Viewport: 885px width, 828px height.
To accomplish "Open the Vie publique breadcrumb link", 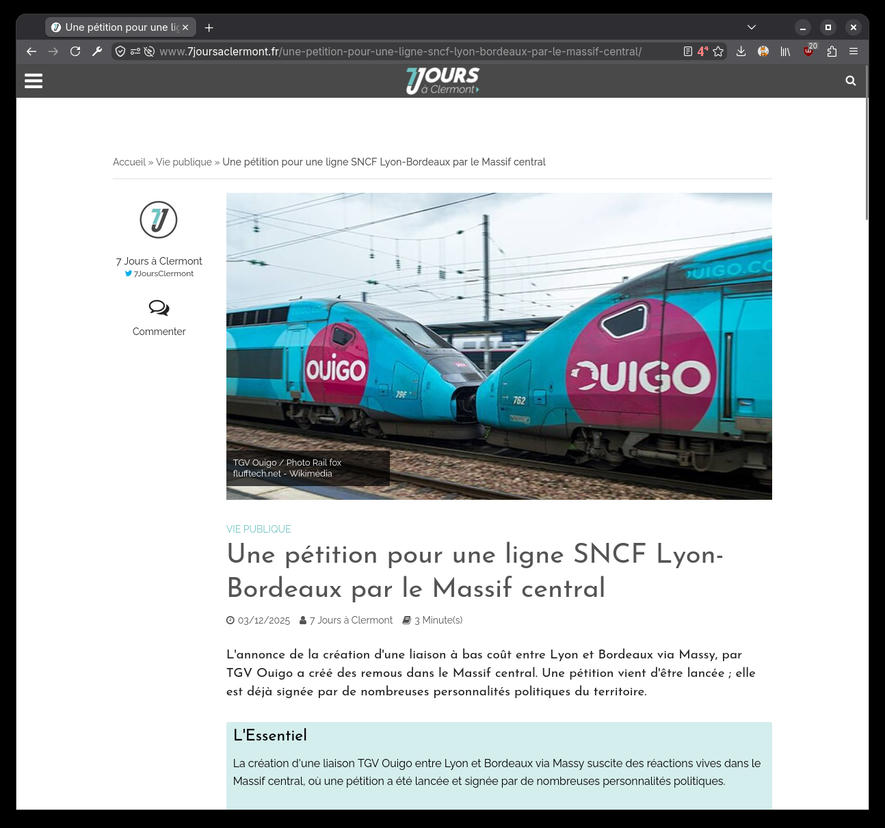I will (183, 162).
